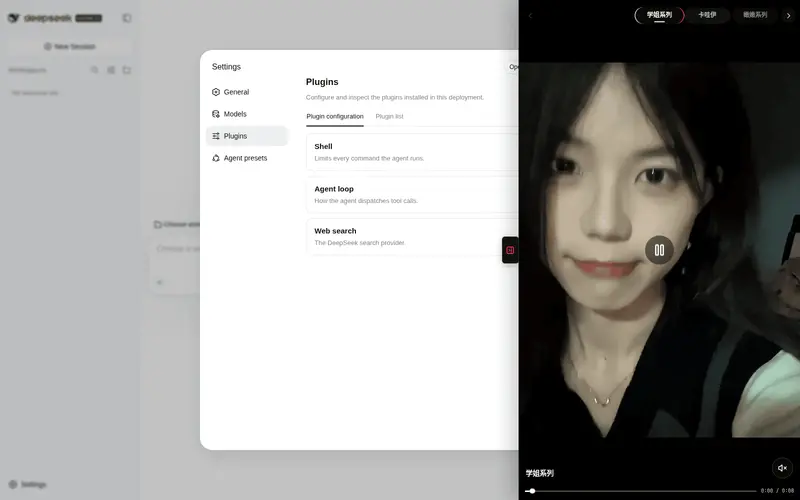800x500 pixels.
Task: Expand the Web search plugin card
Action: pyautogui.click(x=412, y=237)
